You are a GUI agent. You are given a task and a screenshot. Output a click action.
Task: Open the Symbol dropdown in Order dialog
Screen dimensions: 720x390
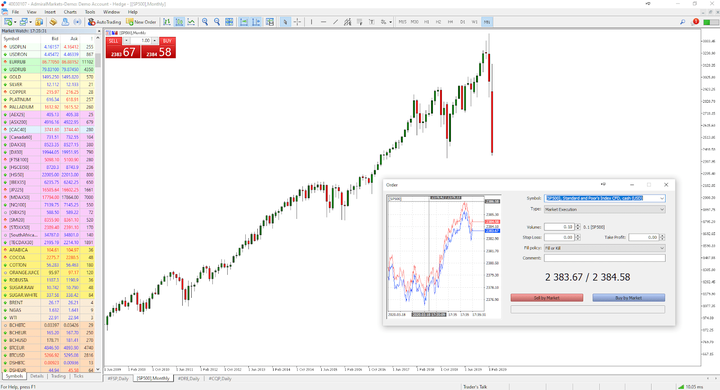pos(605,198)
